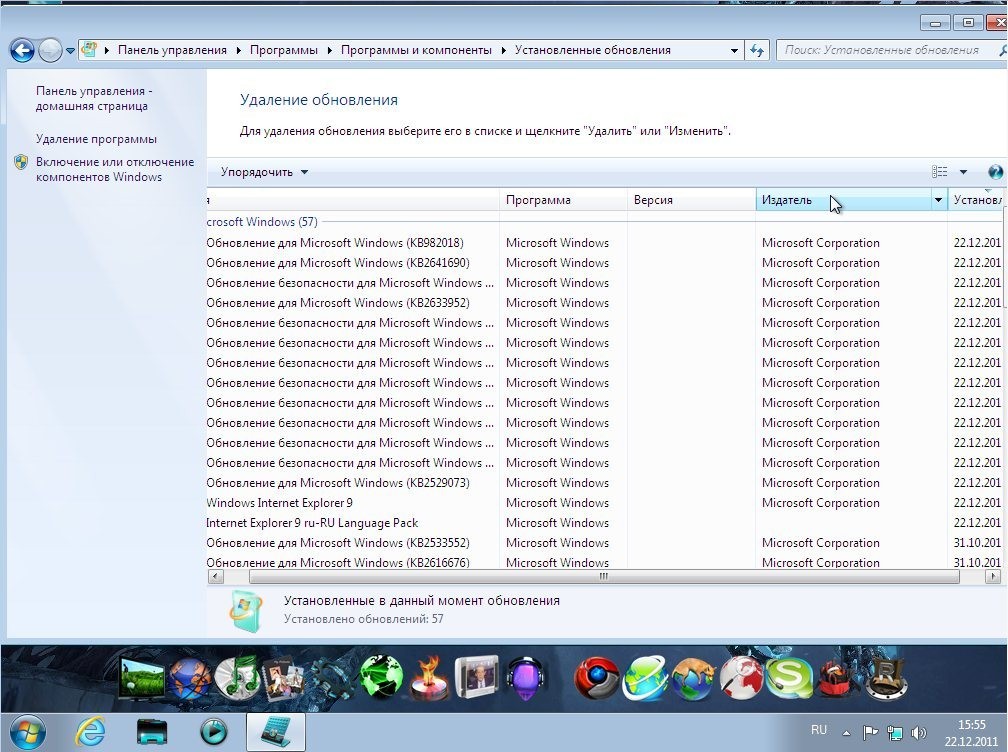Image resolution: width=1008 pixels, height=752 pixels.
Task: Open the TV with newscaster dock icon
Action: [x=476, y=676]
